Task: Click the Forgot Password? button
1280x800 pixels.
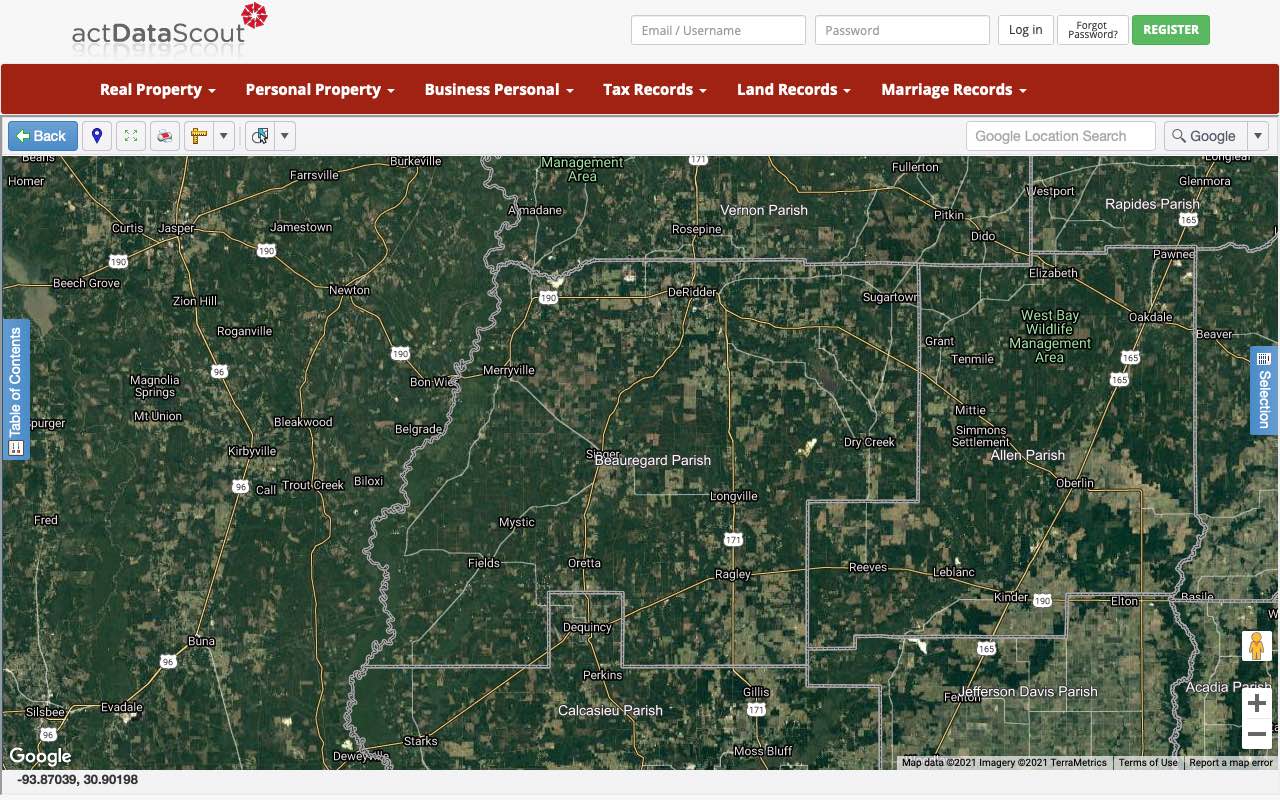Action: (1093, 30)
